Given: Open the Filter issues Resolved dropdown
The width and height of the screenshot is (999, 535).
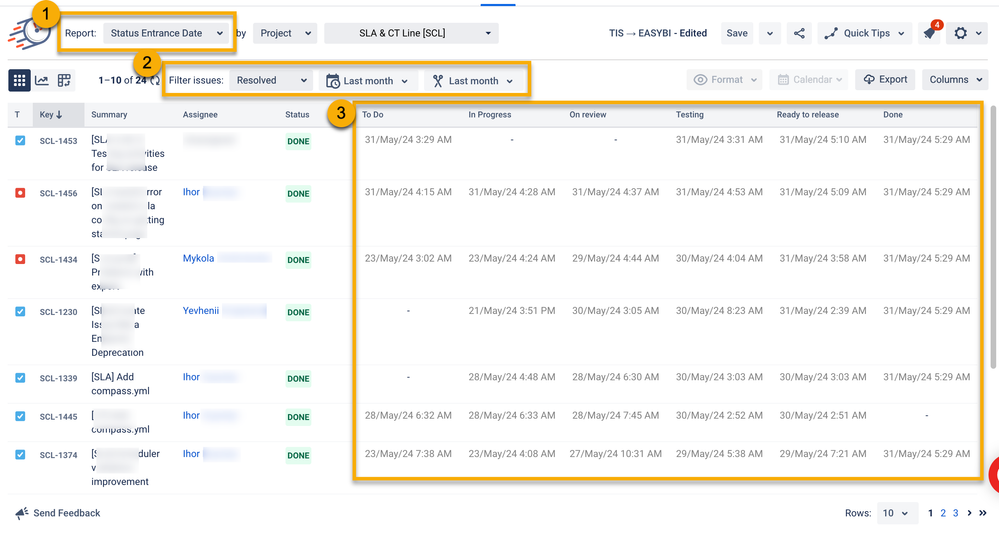Looking at the screenshot, I should [271, 80].
